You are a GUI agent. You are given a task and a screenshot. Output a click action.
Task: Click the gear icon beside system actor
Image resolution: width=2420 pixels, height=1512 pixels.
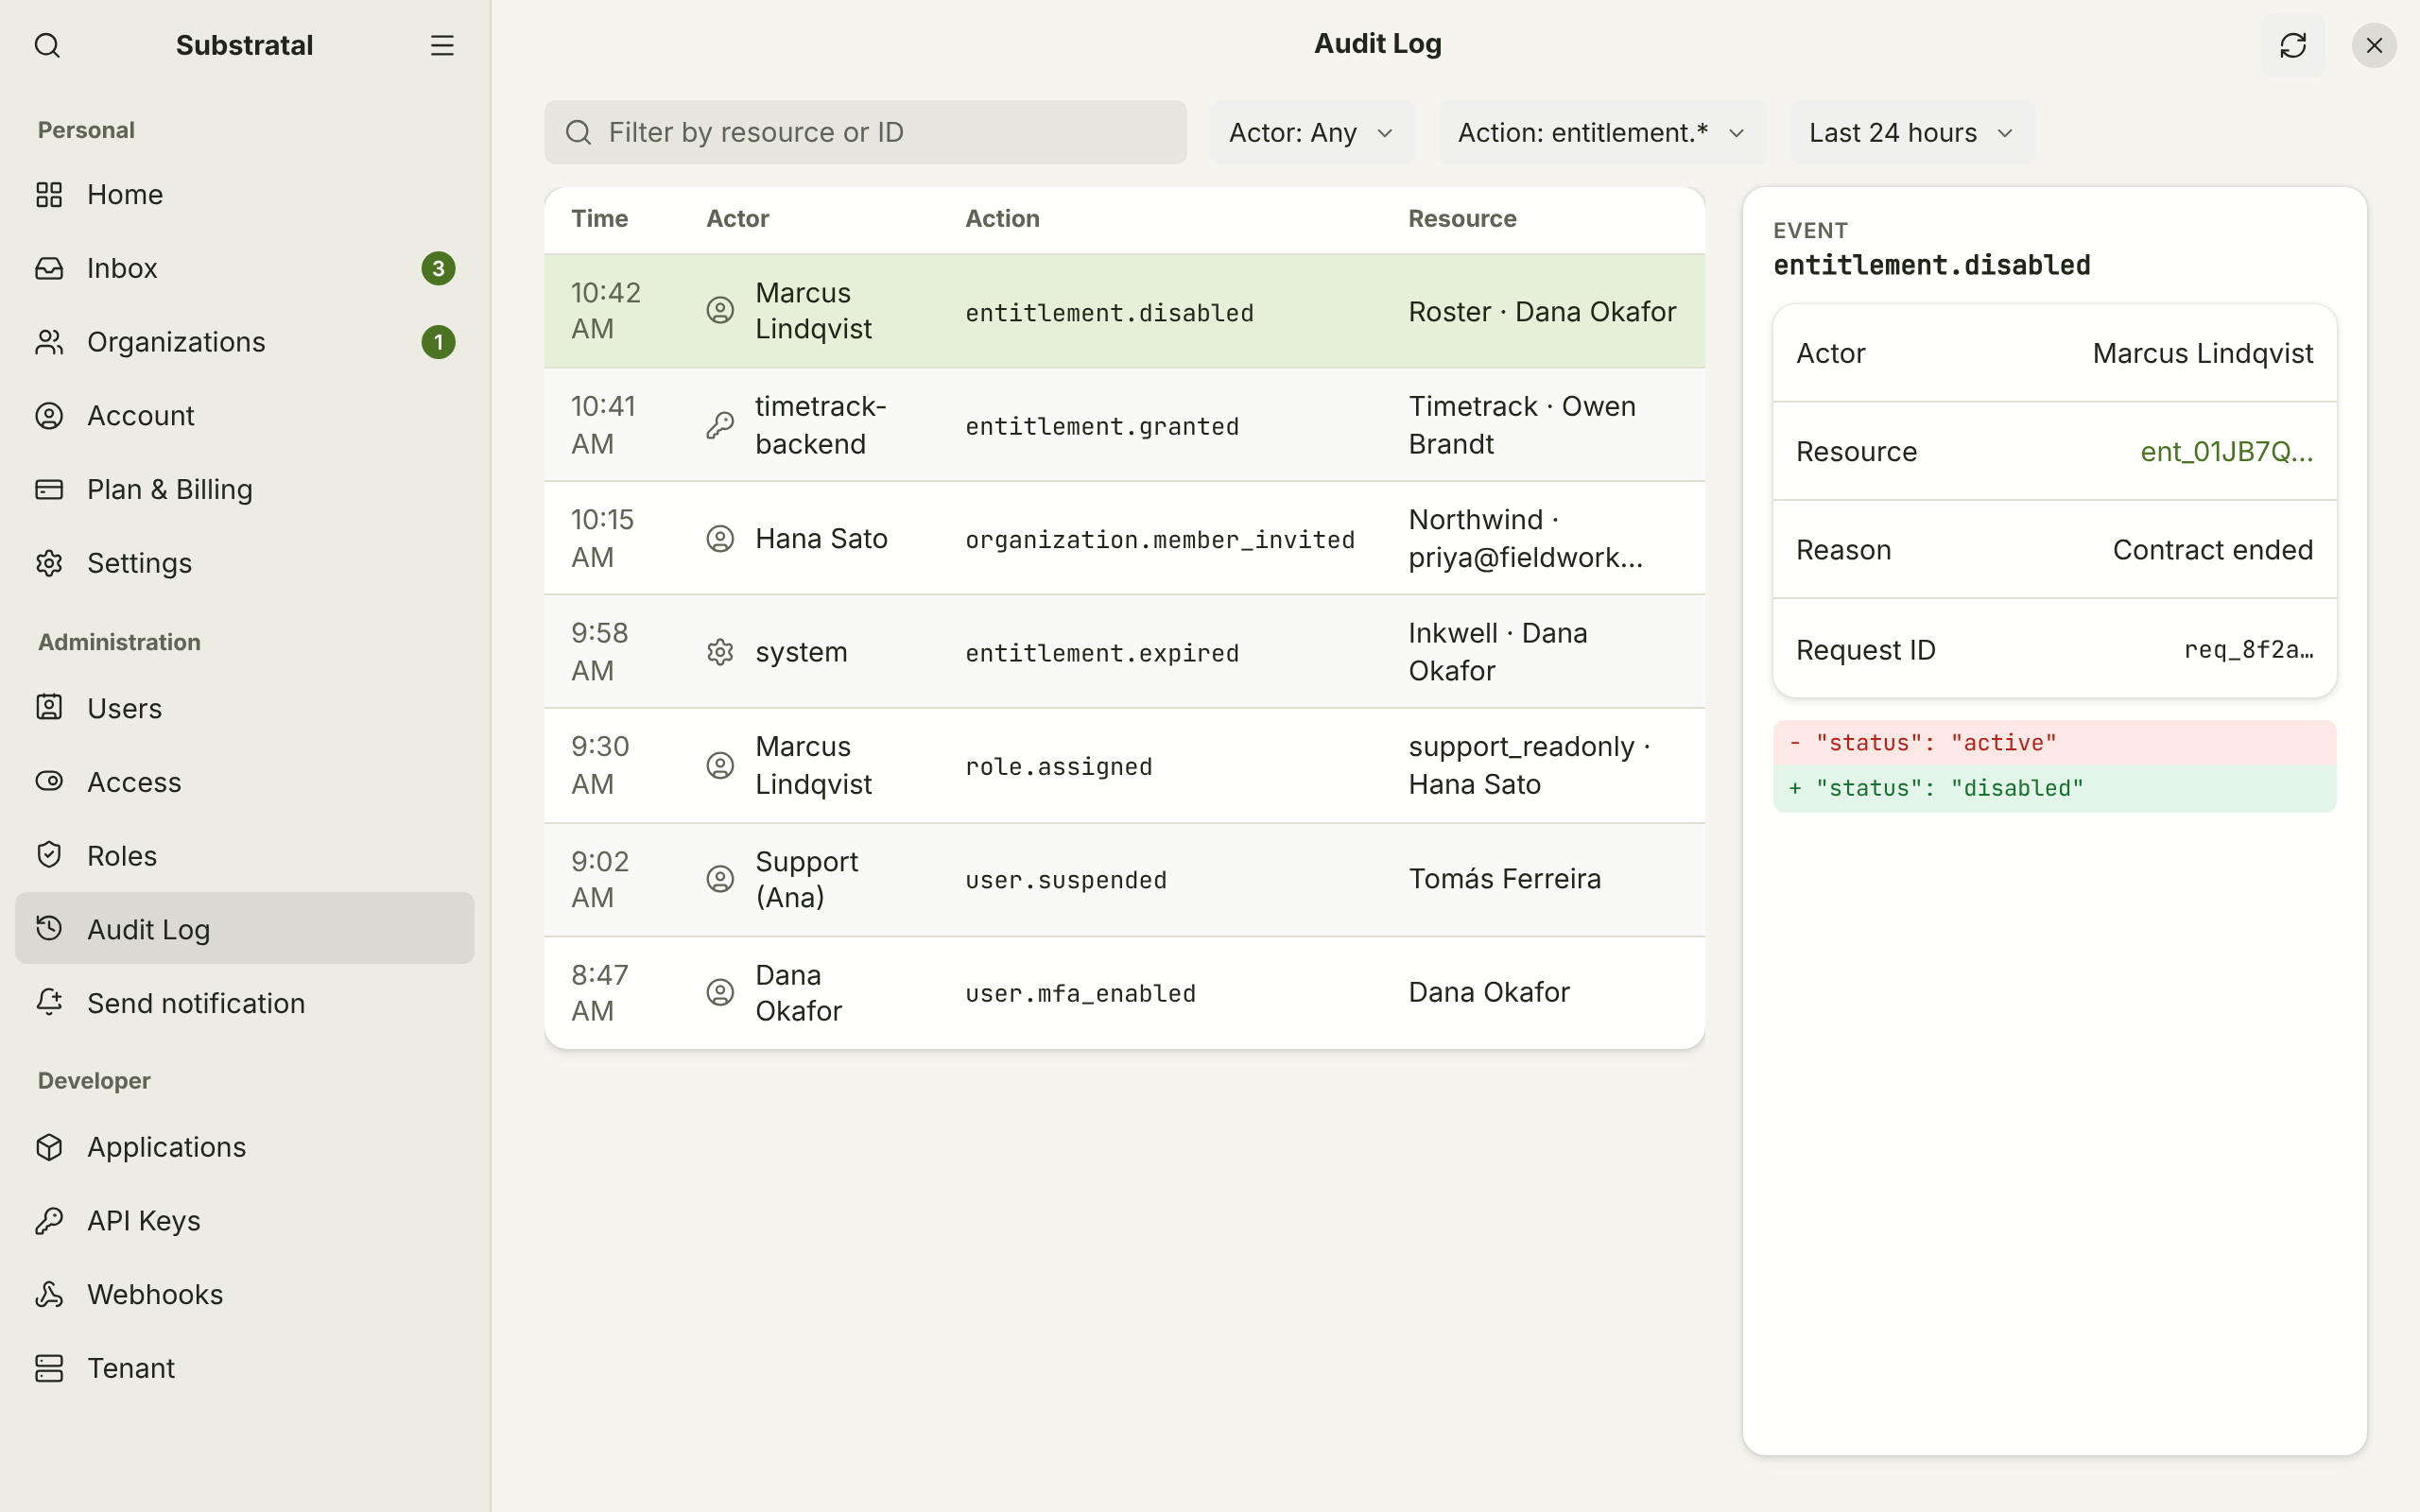point(720,652)
